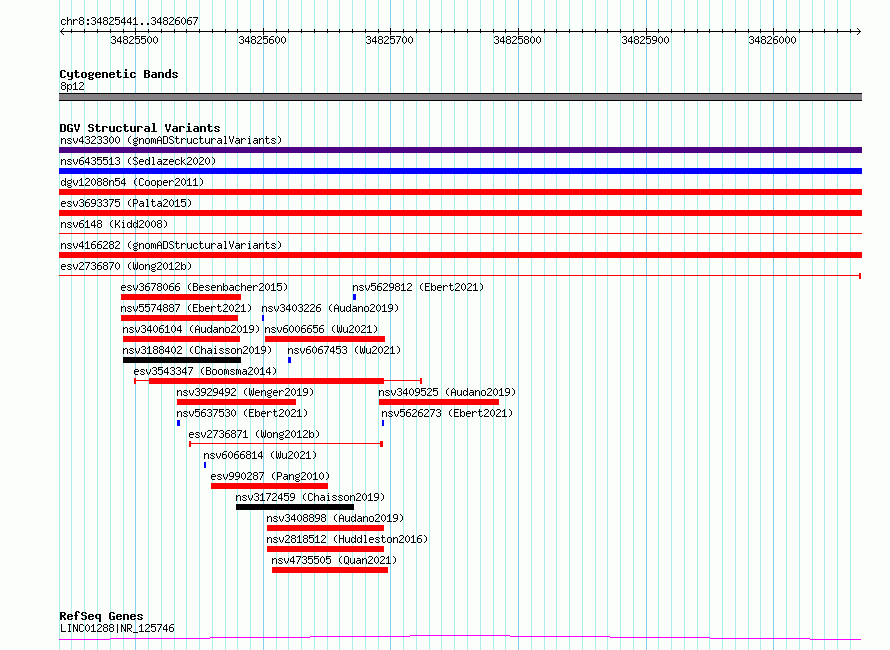Click esv990287 Pang2010 label
Screen dimensions: 890x650
click(270, 476)
